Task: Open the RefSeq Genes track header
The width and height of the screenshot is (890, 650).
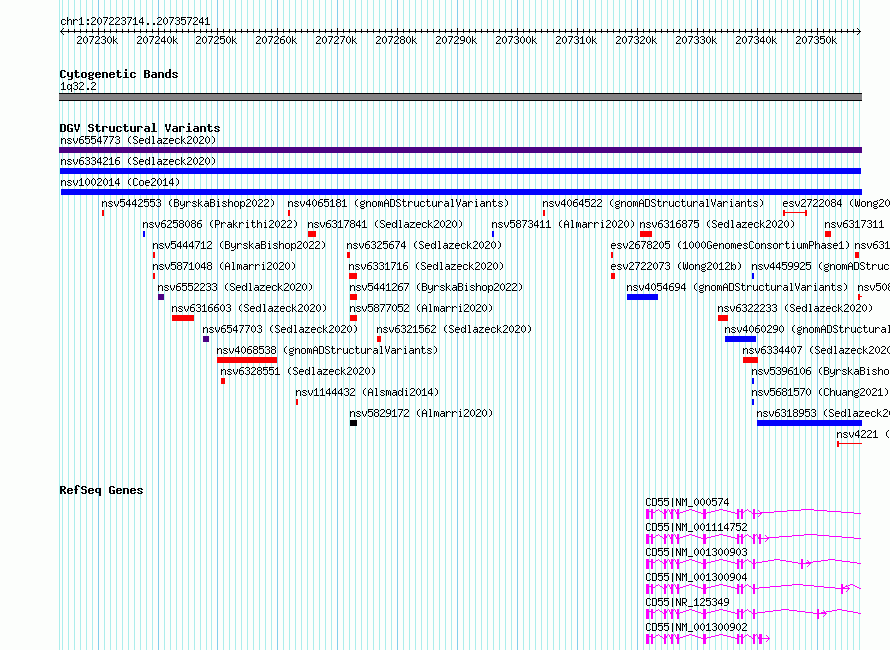Action: [x=101, y=490]
